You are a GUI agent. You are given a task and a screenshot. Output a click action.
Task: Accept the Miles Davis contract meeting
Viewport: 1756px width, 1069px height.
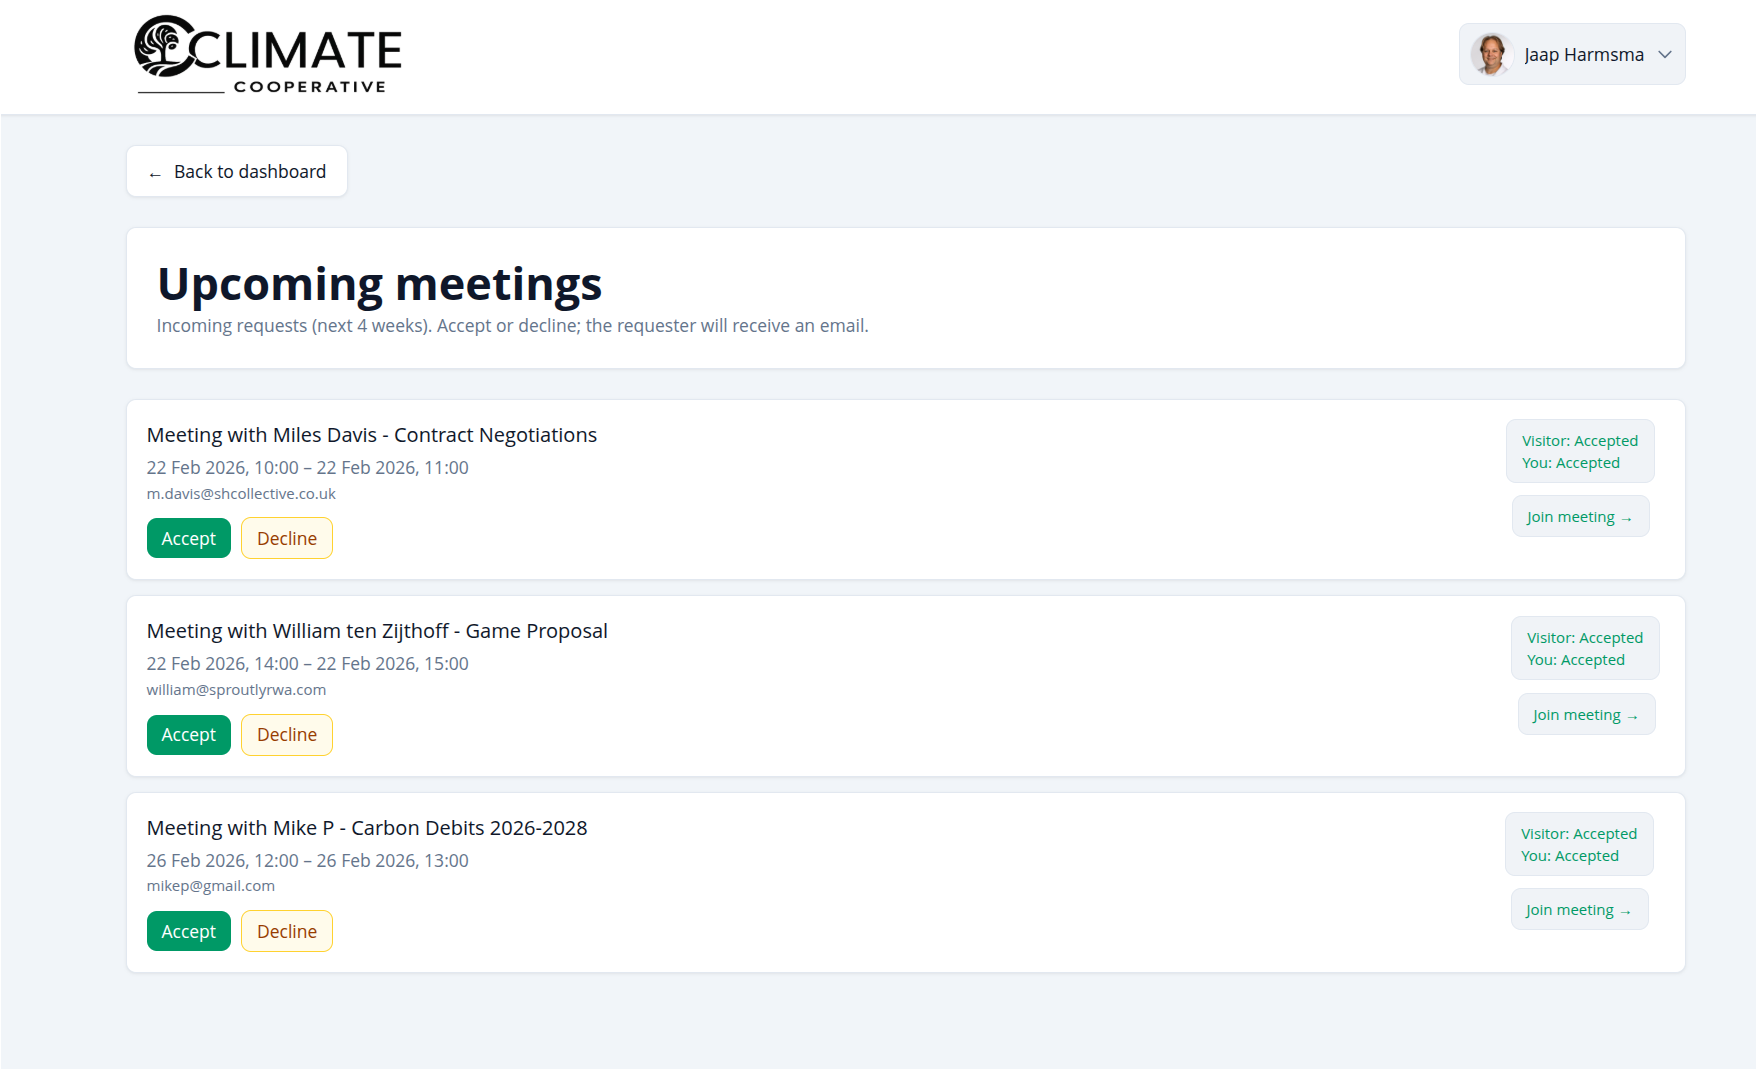[x=188, y=538]
